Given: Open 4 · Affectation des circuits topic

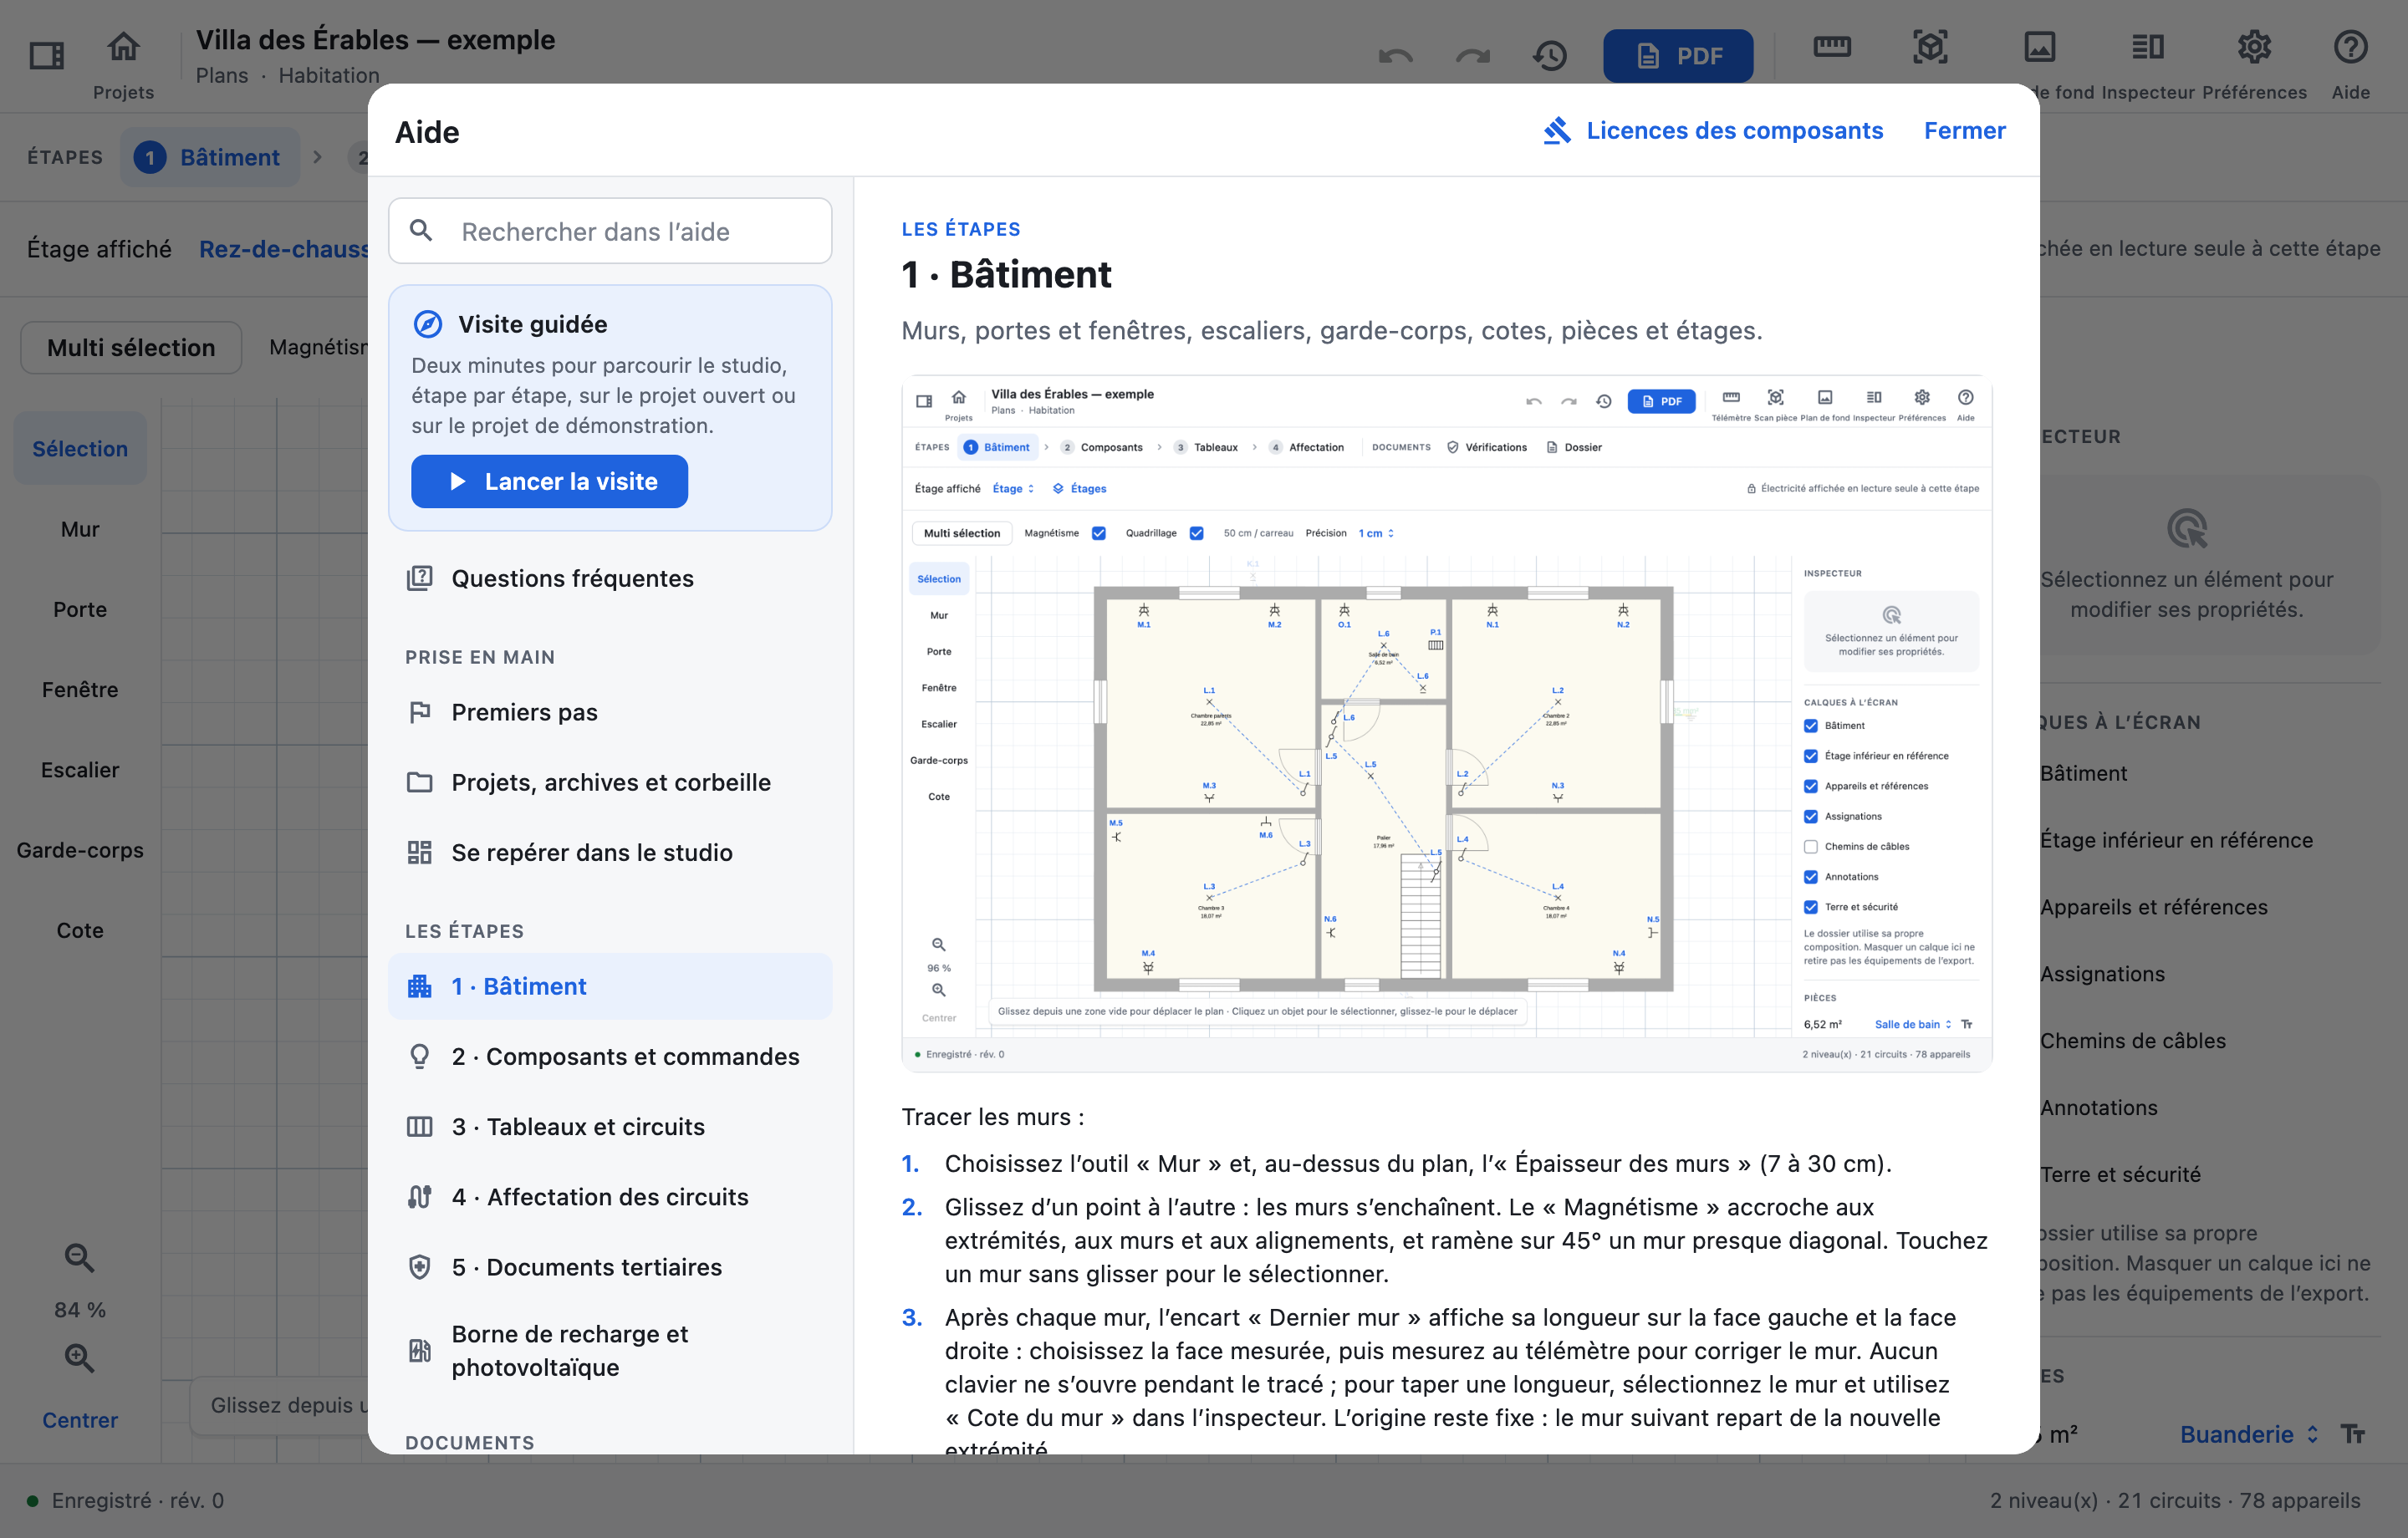Looking at the screenshot, I should coord(610,1197).
